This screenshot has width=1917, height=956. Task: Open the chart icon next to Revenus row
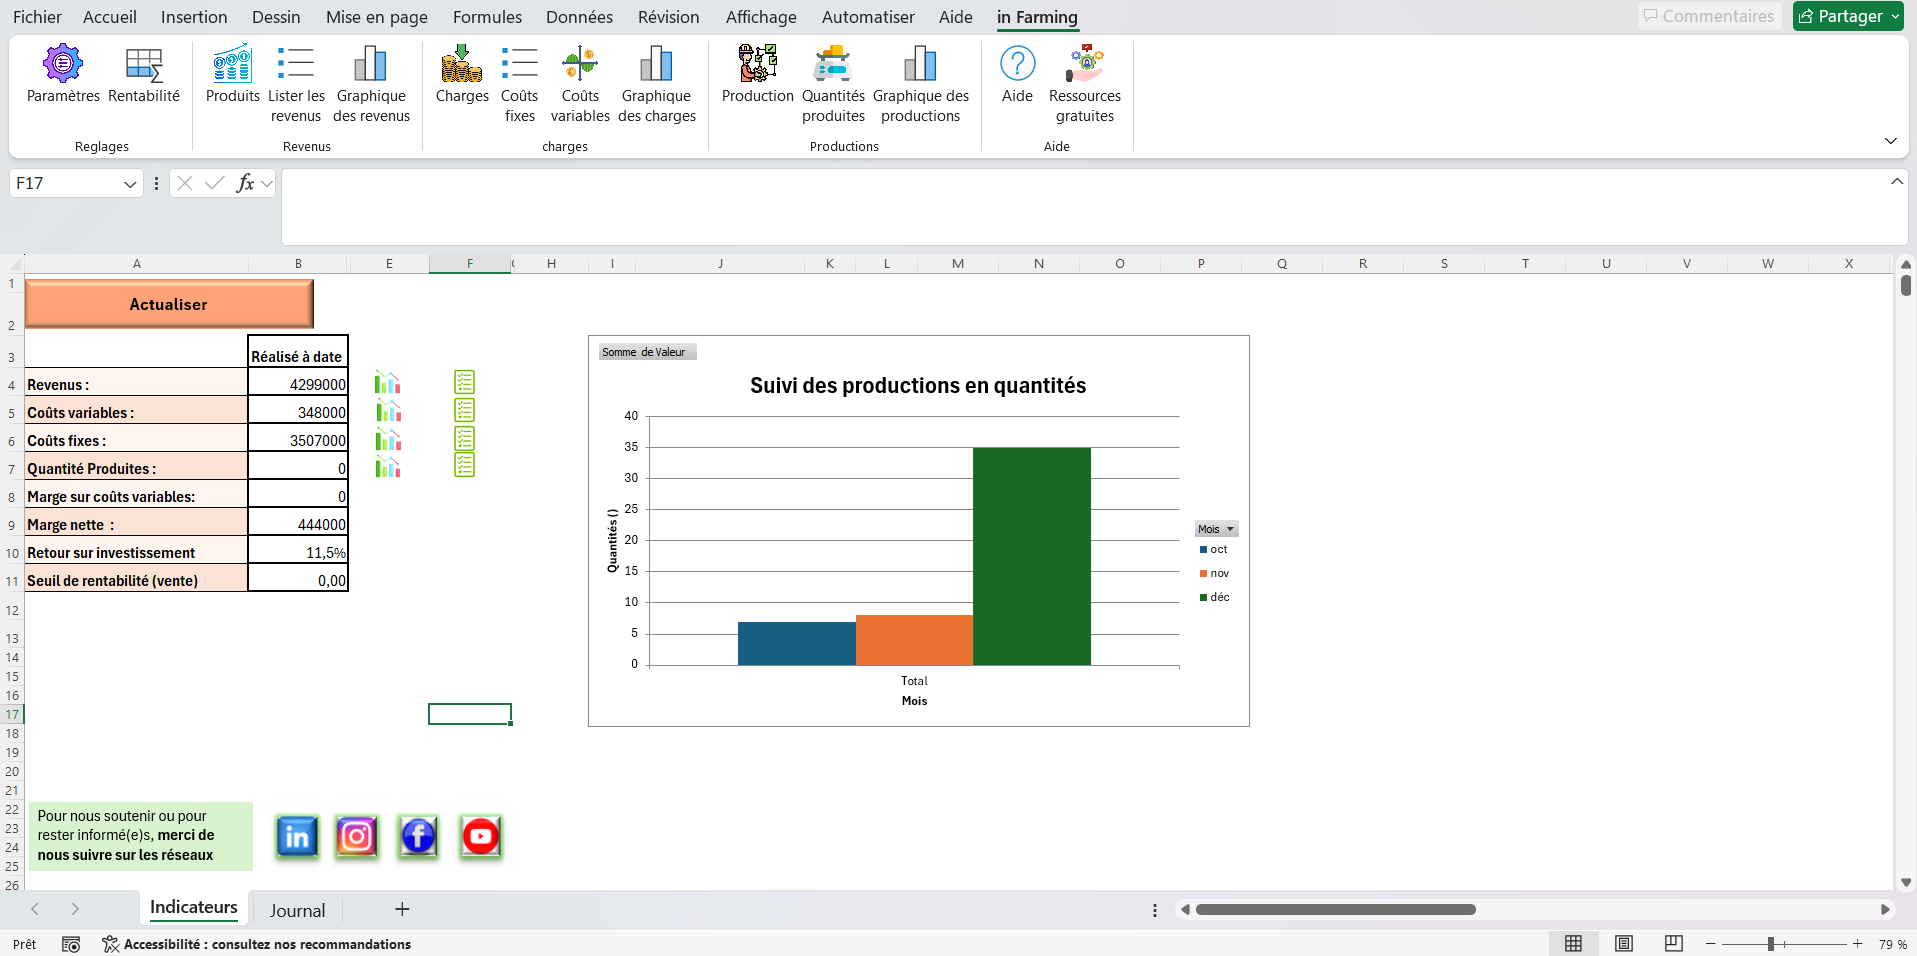click(388, 383)
